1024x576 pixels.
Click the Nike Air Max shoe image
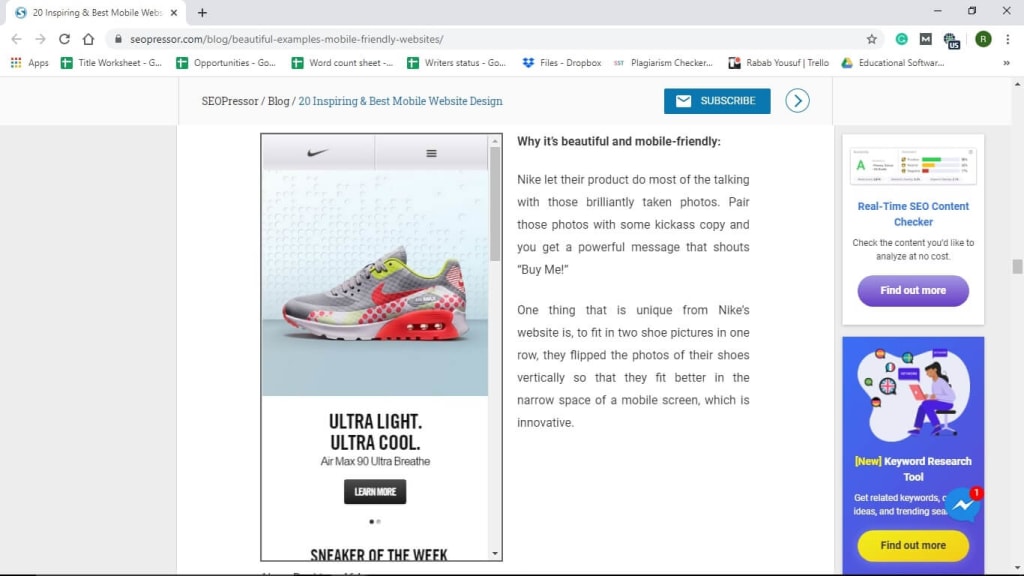point(375,295)
